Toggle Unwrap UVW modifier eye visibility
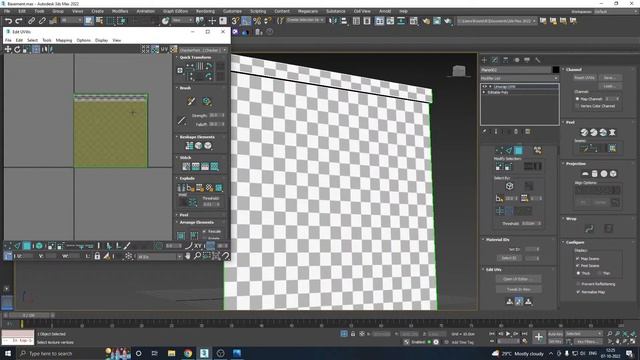Screen dimensions: 640x360 [x=484, y=87]
